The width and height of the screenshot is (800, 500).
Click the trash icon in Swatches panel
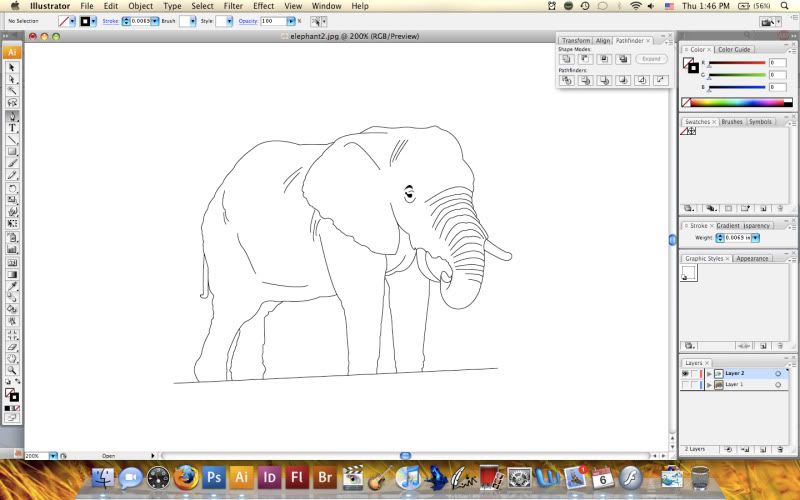[x=778, y=208]
